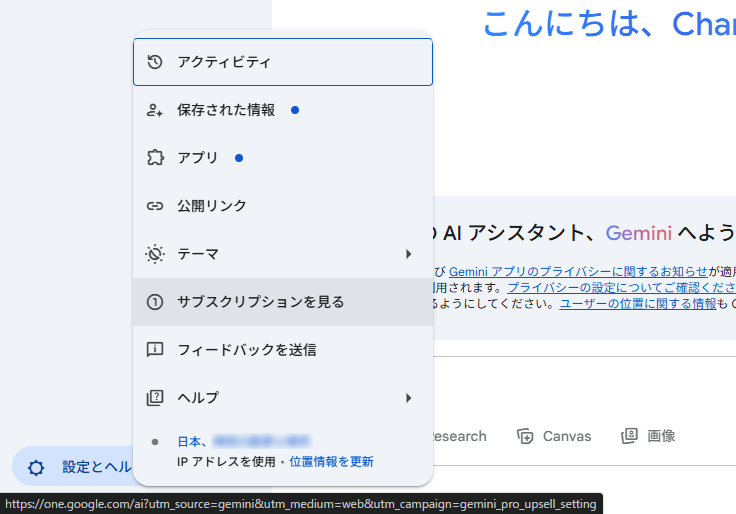Click the Canvas button
This screenshot has width=736, height=514.
(554, 436)
